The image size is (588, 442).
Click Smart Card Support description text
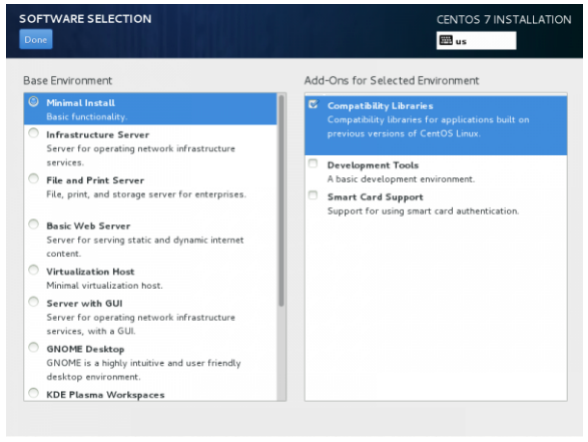(423, 211)
